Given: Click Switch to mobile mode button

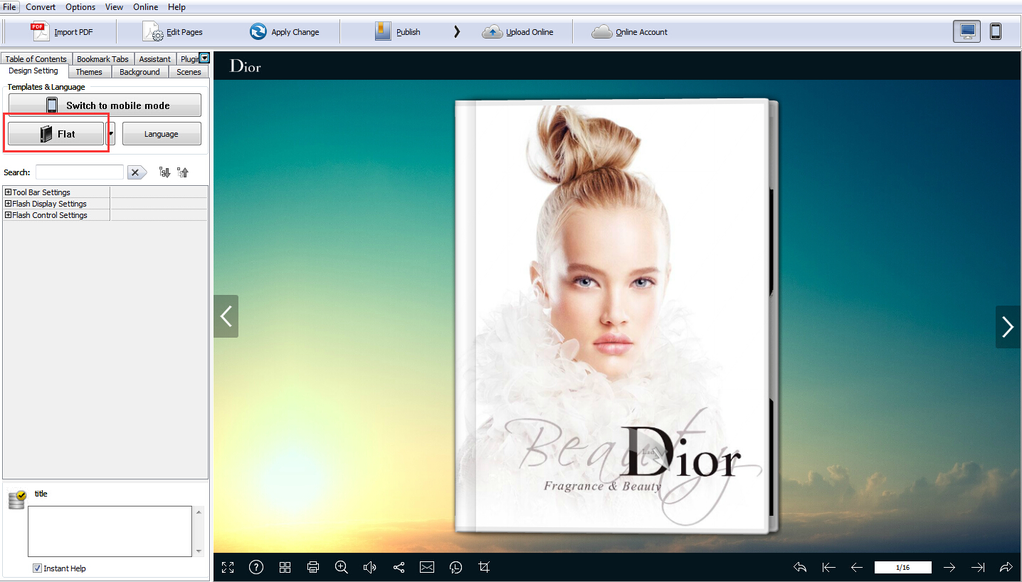Looking at the screenshot, I should (104, 105).
